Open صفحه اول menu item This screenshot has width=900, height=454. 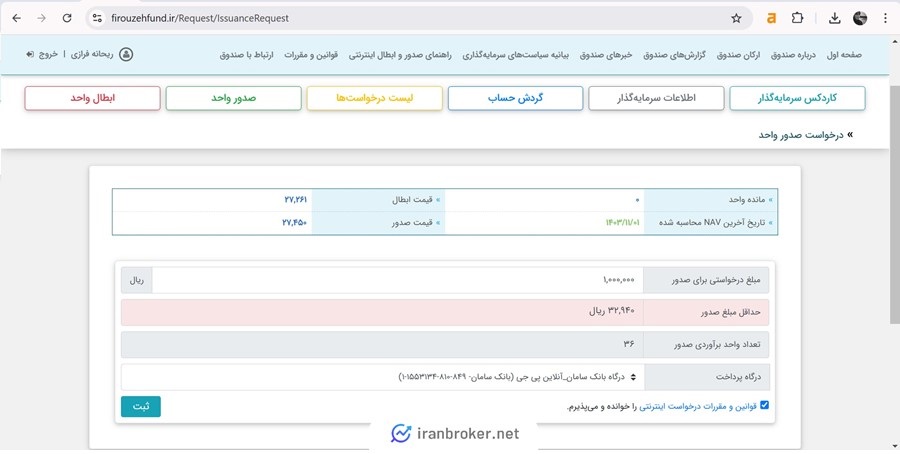pyautogui.click(x=844, y=55)
